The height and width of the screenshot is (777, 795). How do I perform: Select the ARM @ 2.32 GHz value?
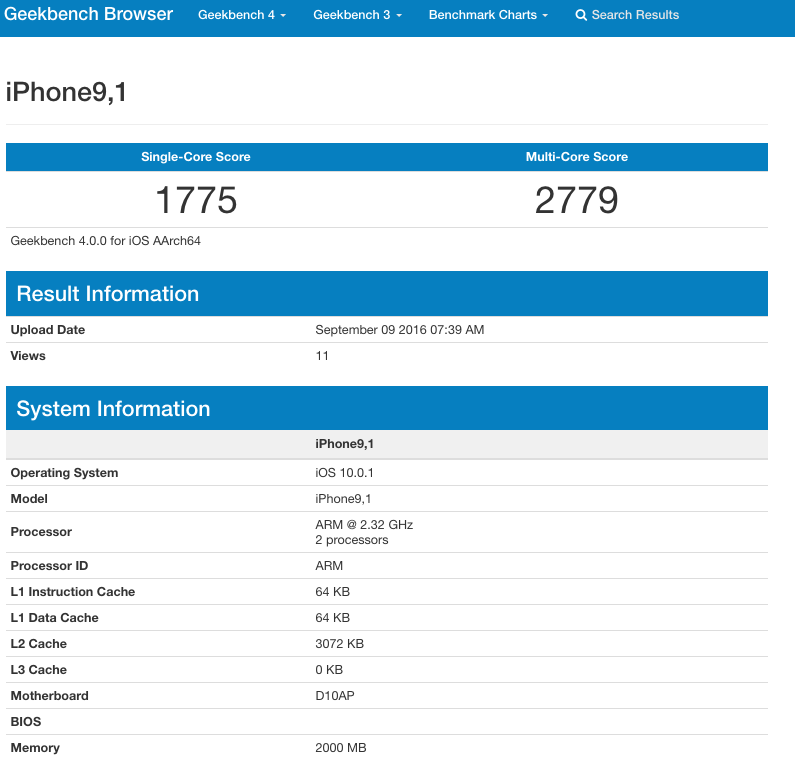364,524
